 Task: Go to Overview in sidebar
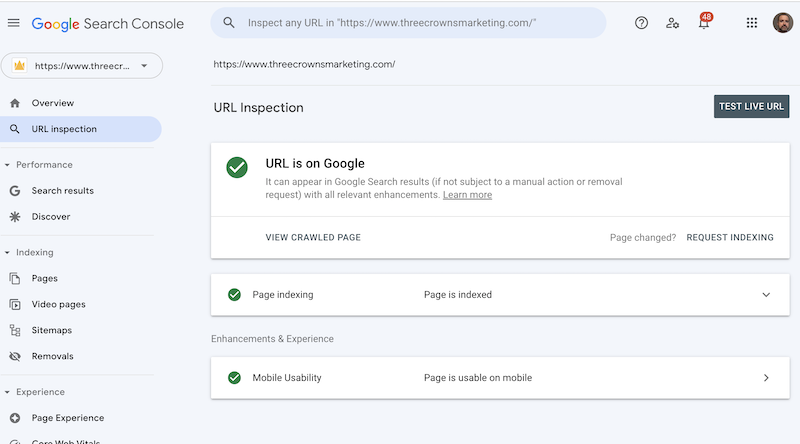click(x=53, y=103)
